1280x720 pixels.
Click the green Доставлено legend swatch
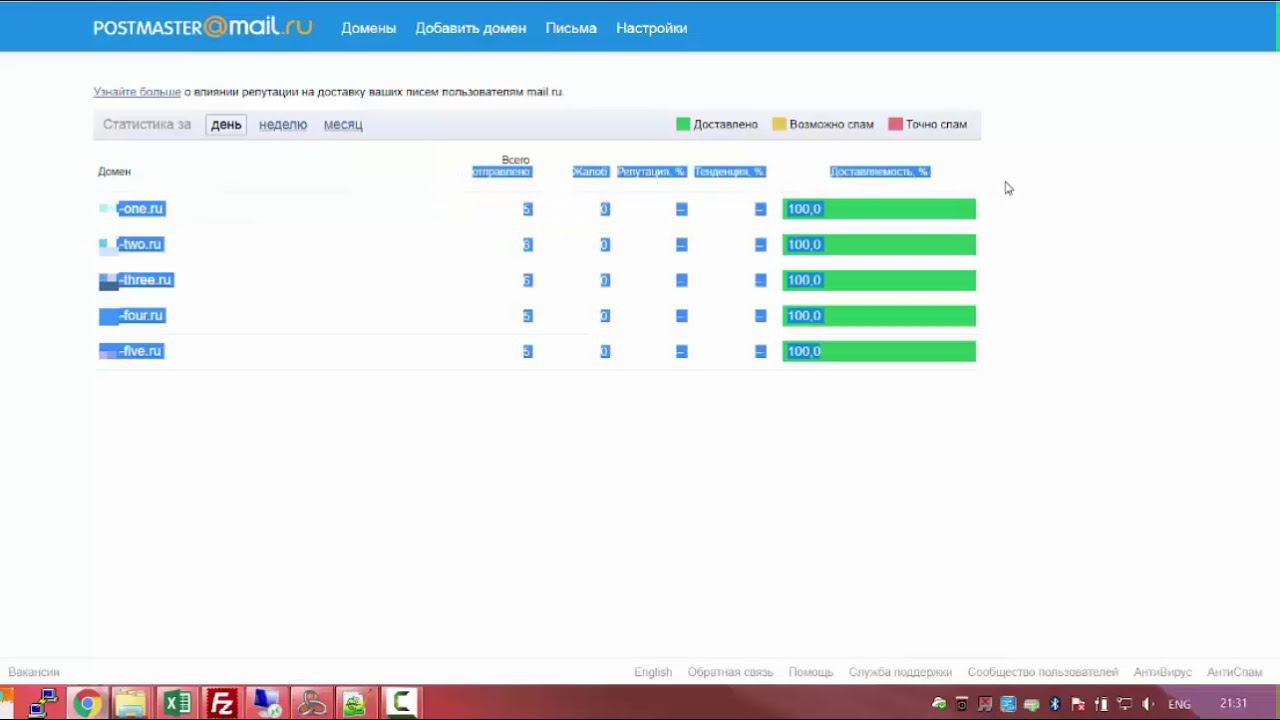(683, 125)
